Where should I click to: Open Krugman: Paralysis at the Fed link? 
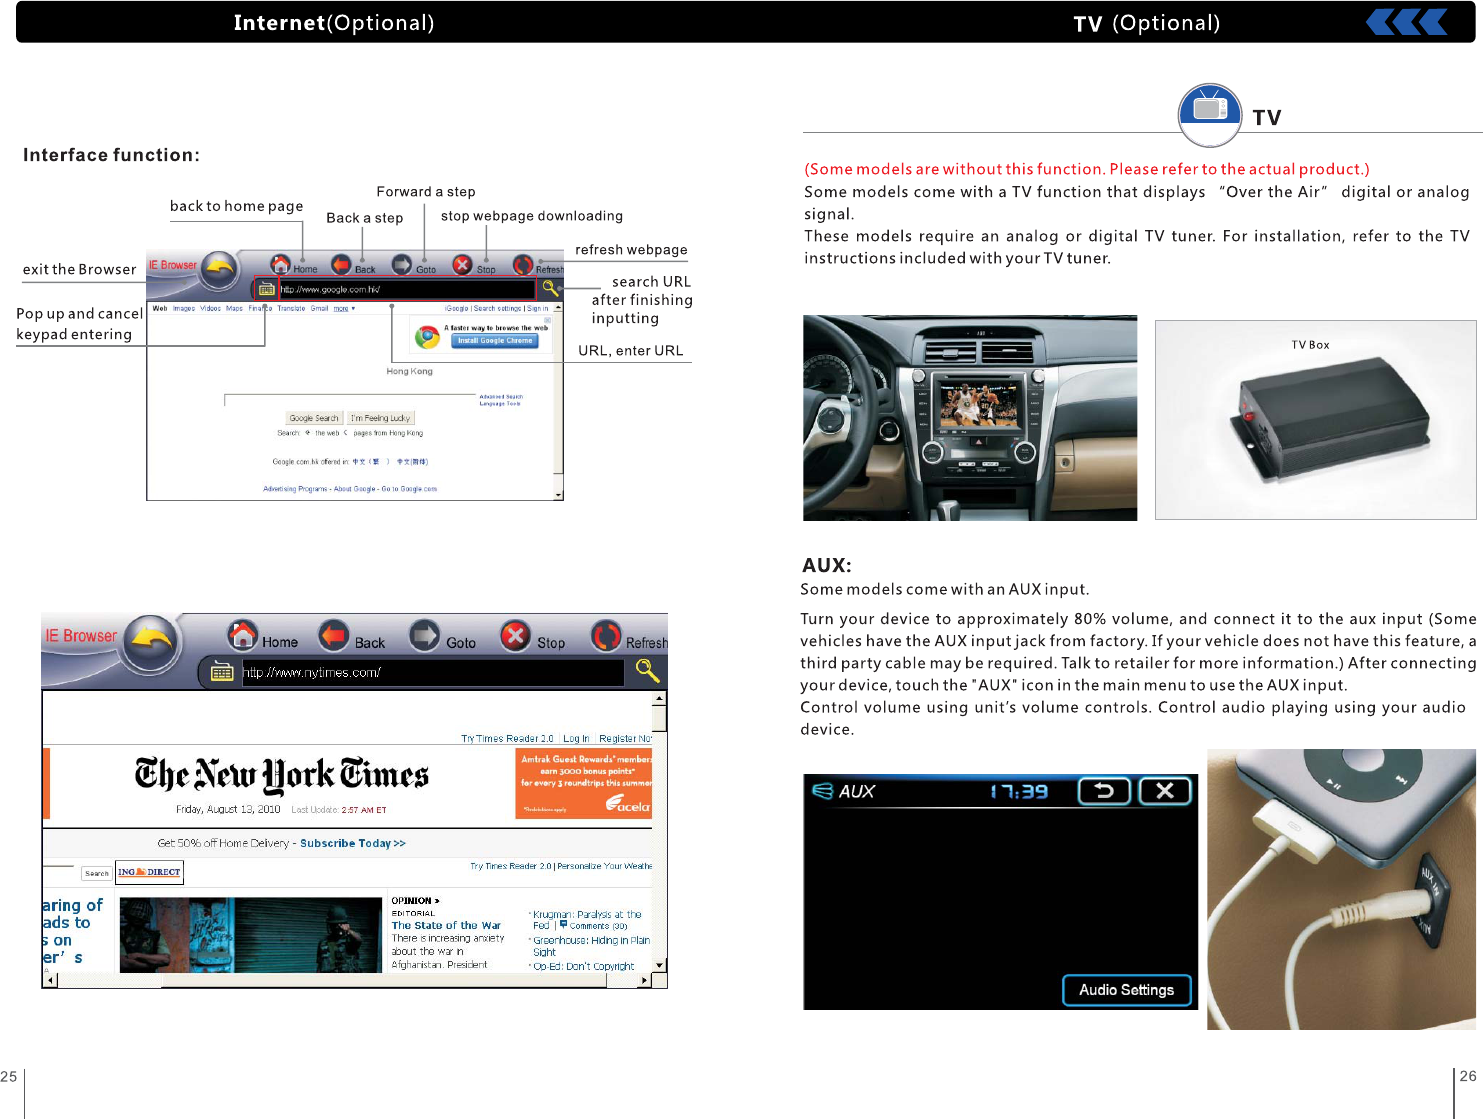coord(587,920)
